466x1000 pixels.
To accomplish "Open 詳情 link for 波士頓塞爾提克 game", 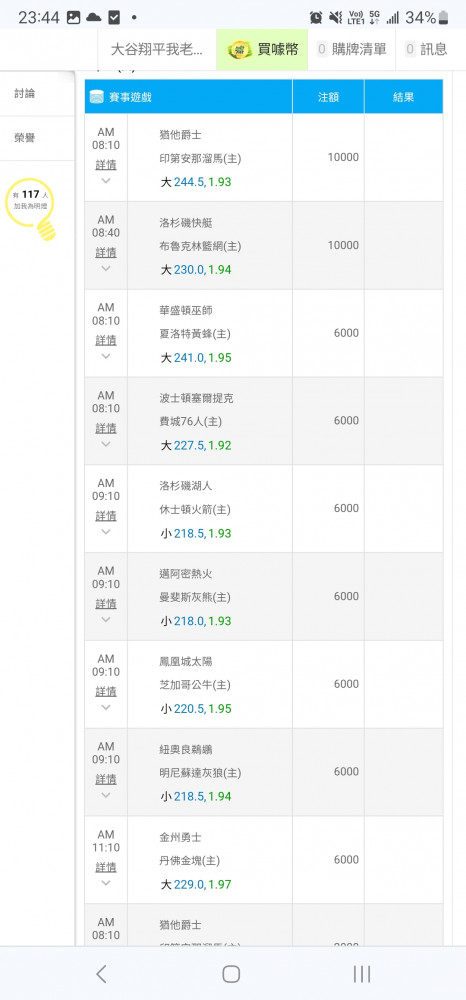I will (x=106, y=428).
